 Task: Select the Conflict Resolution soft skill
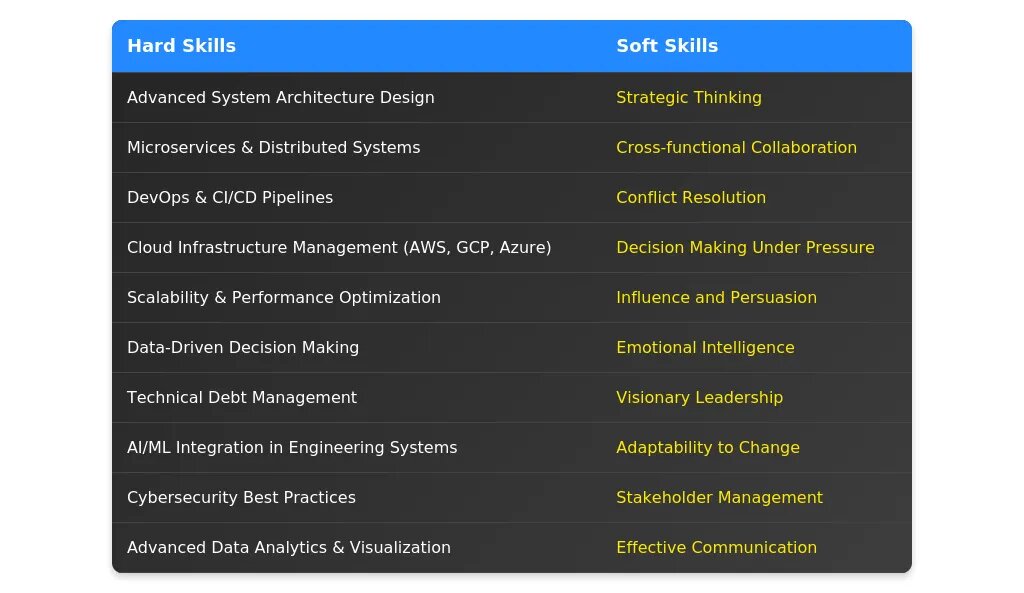690,198
